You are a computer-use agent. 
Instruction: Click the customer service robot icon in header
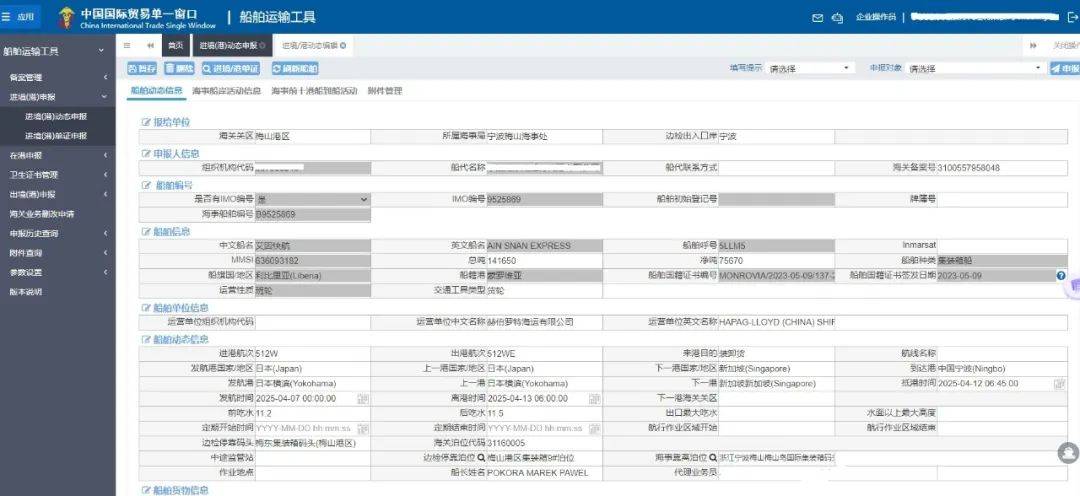838,18
